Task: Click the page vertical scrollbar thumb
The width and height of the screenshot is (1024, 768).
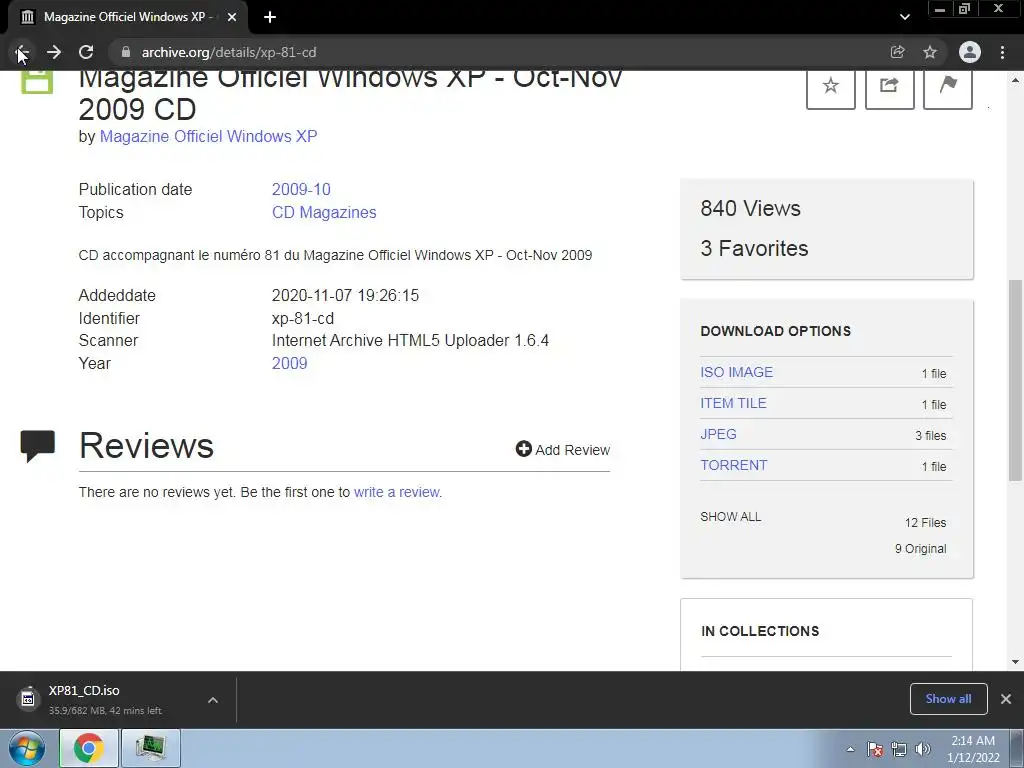Action: (1015, 380)
